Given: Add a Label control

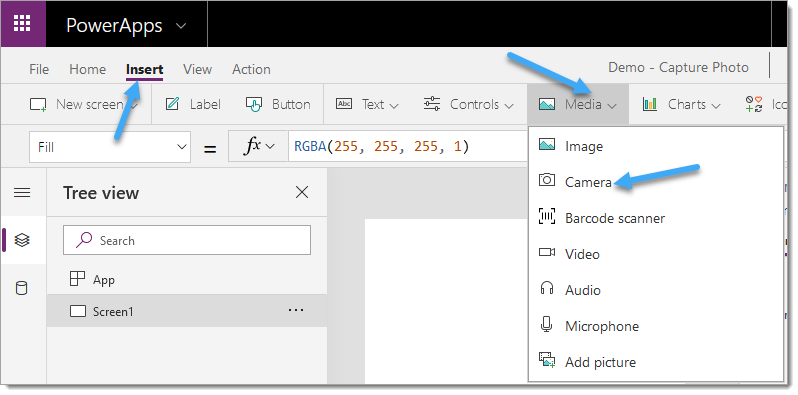Looking at the screenshot, I should click(193, 104).
